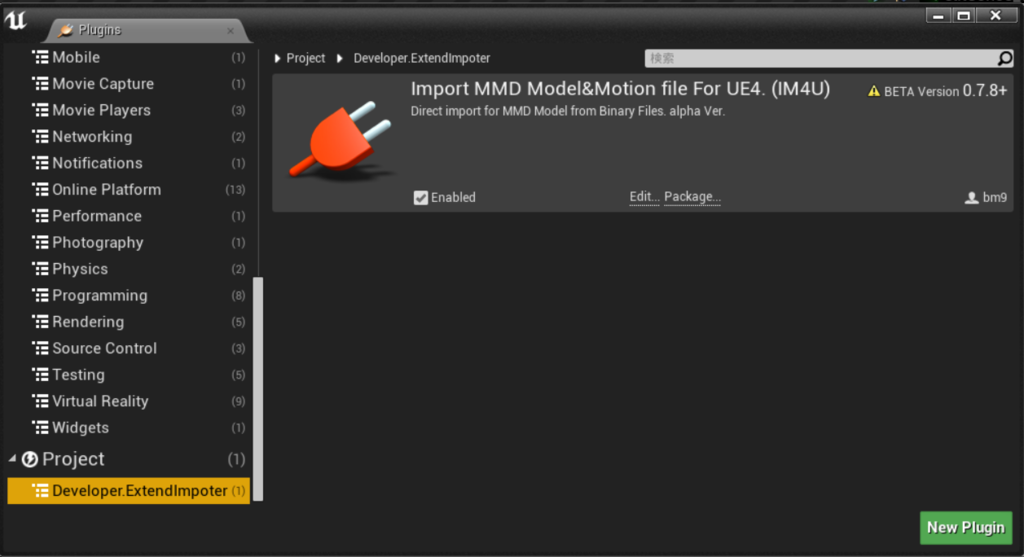Click the list icon beside Testing
1024x557 pixels.
40,375
